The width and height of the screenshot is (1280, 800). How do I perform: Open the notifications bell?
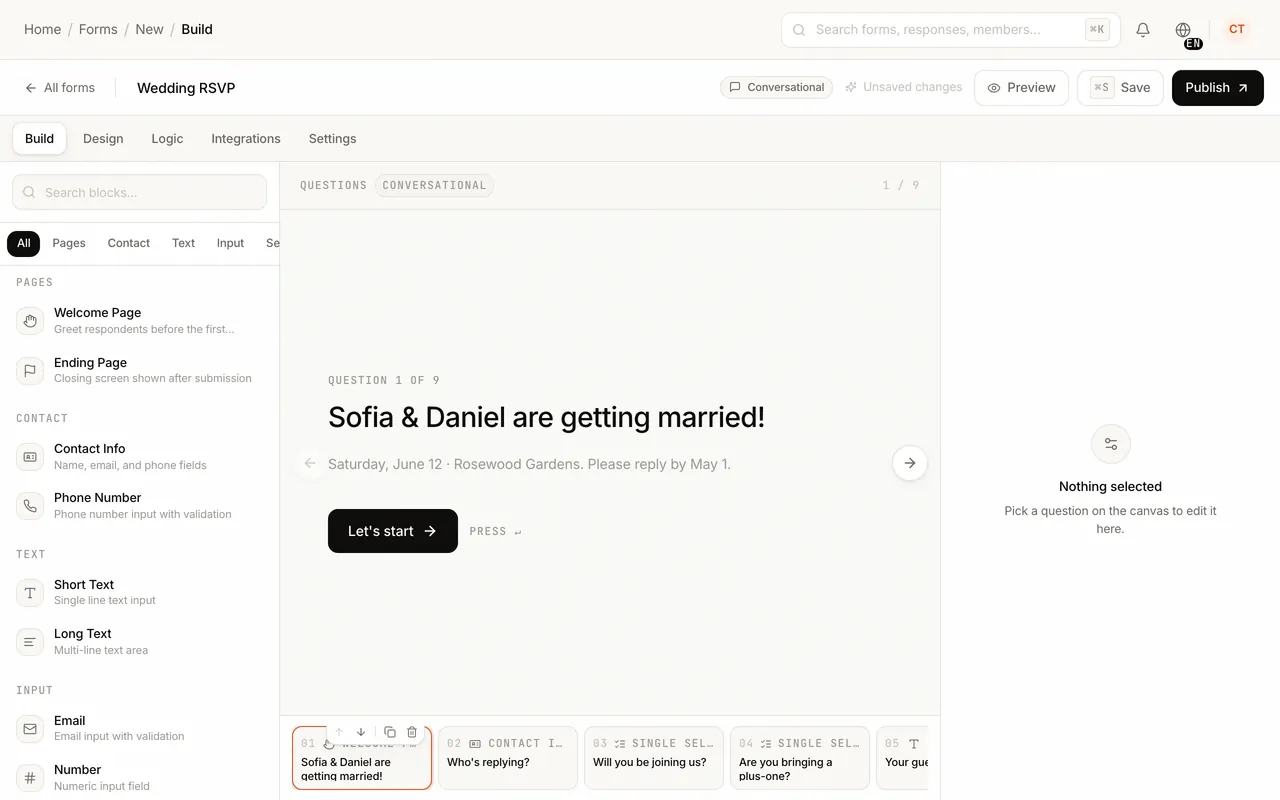(1143, 30)
